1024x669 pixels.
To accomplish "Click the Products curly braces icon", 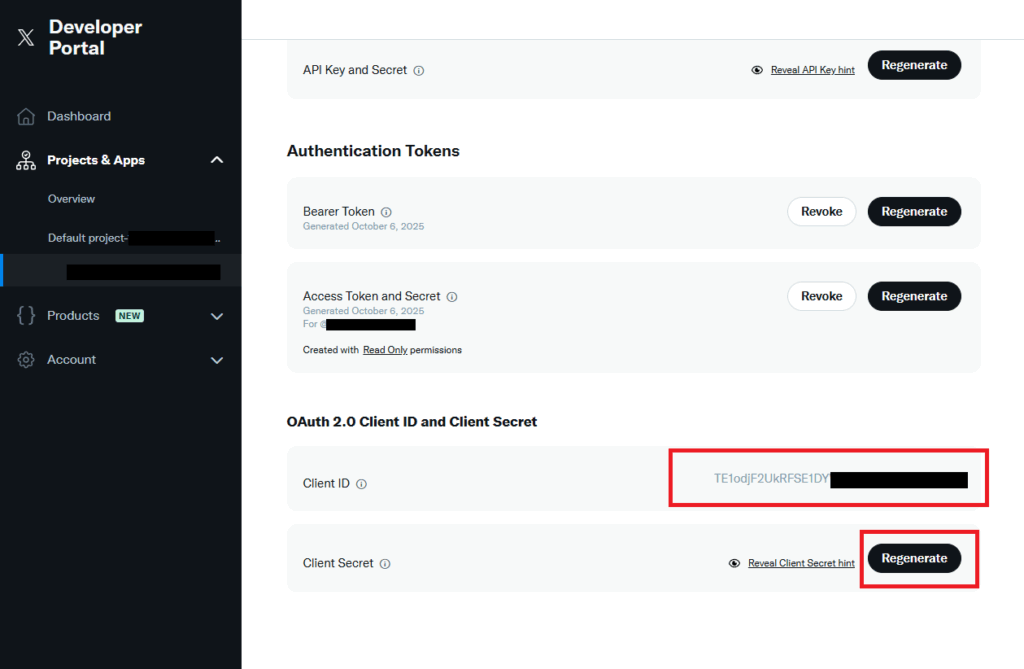I will 27,316.
